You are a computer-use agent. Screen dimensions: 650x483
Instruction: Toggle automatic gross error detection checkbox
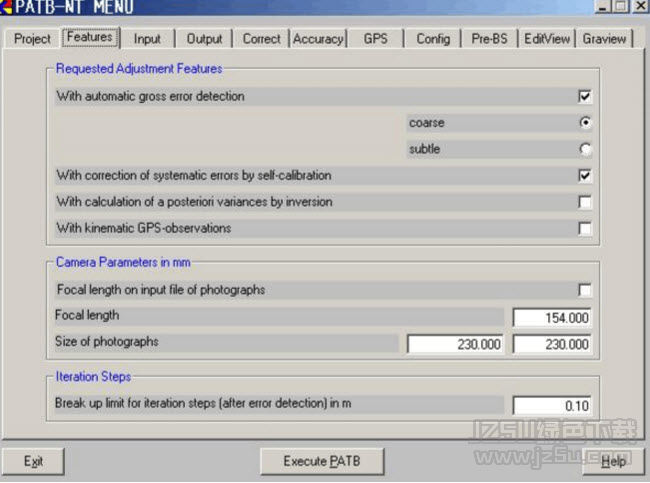click(x=585, y=97)
